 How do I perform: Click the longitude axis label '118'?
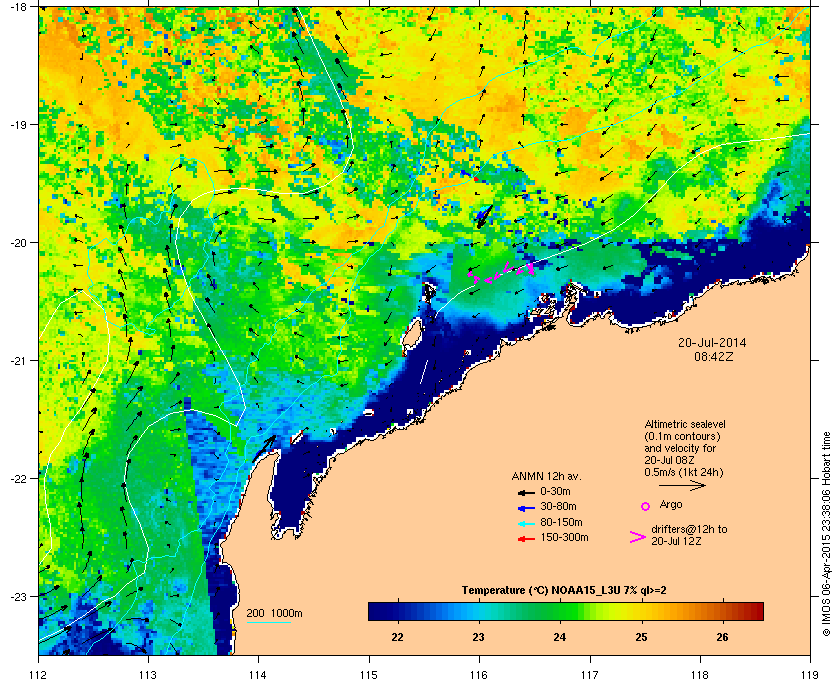[x=700, y=674]
